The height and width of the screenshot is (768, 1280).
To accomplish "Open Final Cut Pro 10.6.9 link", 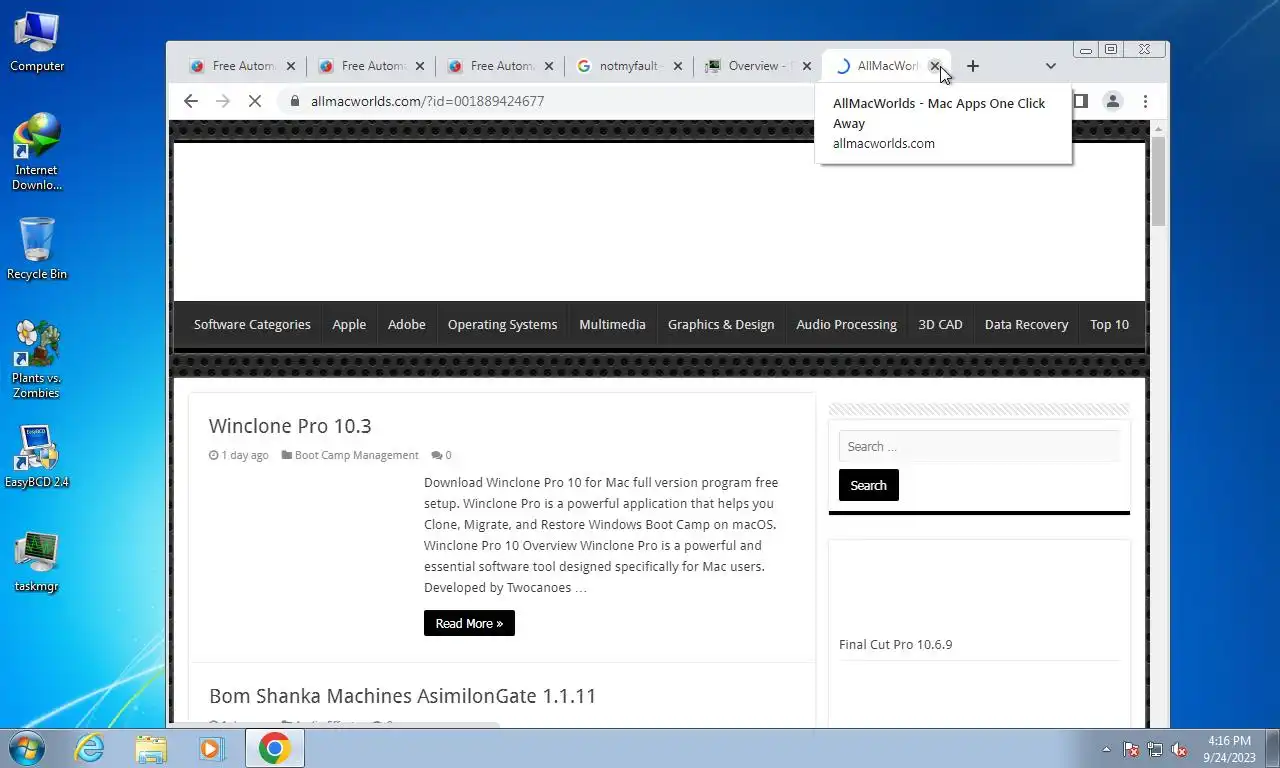I will point(895,644).
